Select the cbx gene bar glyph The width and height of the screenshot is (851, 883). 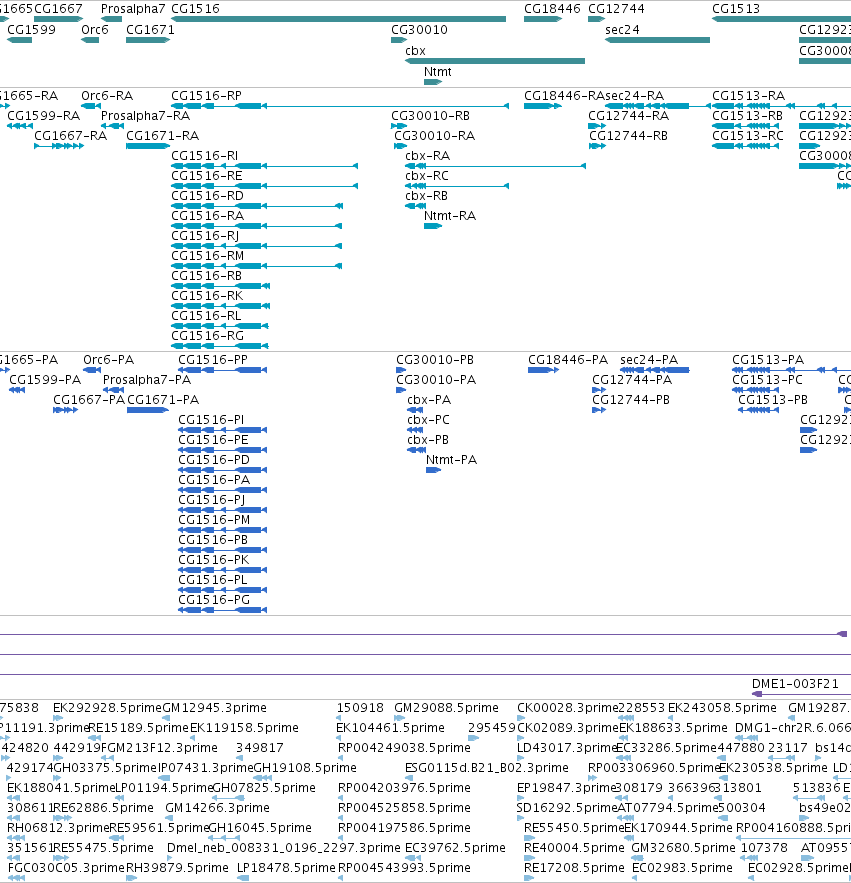(x=495, y=61)
